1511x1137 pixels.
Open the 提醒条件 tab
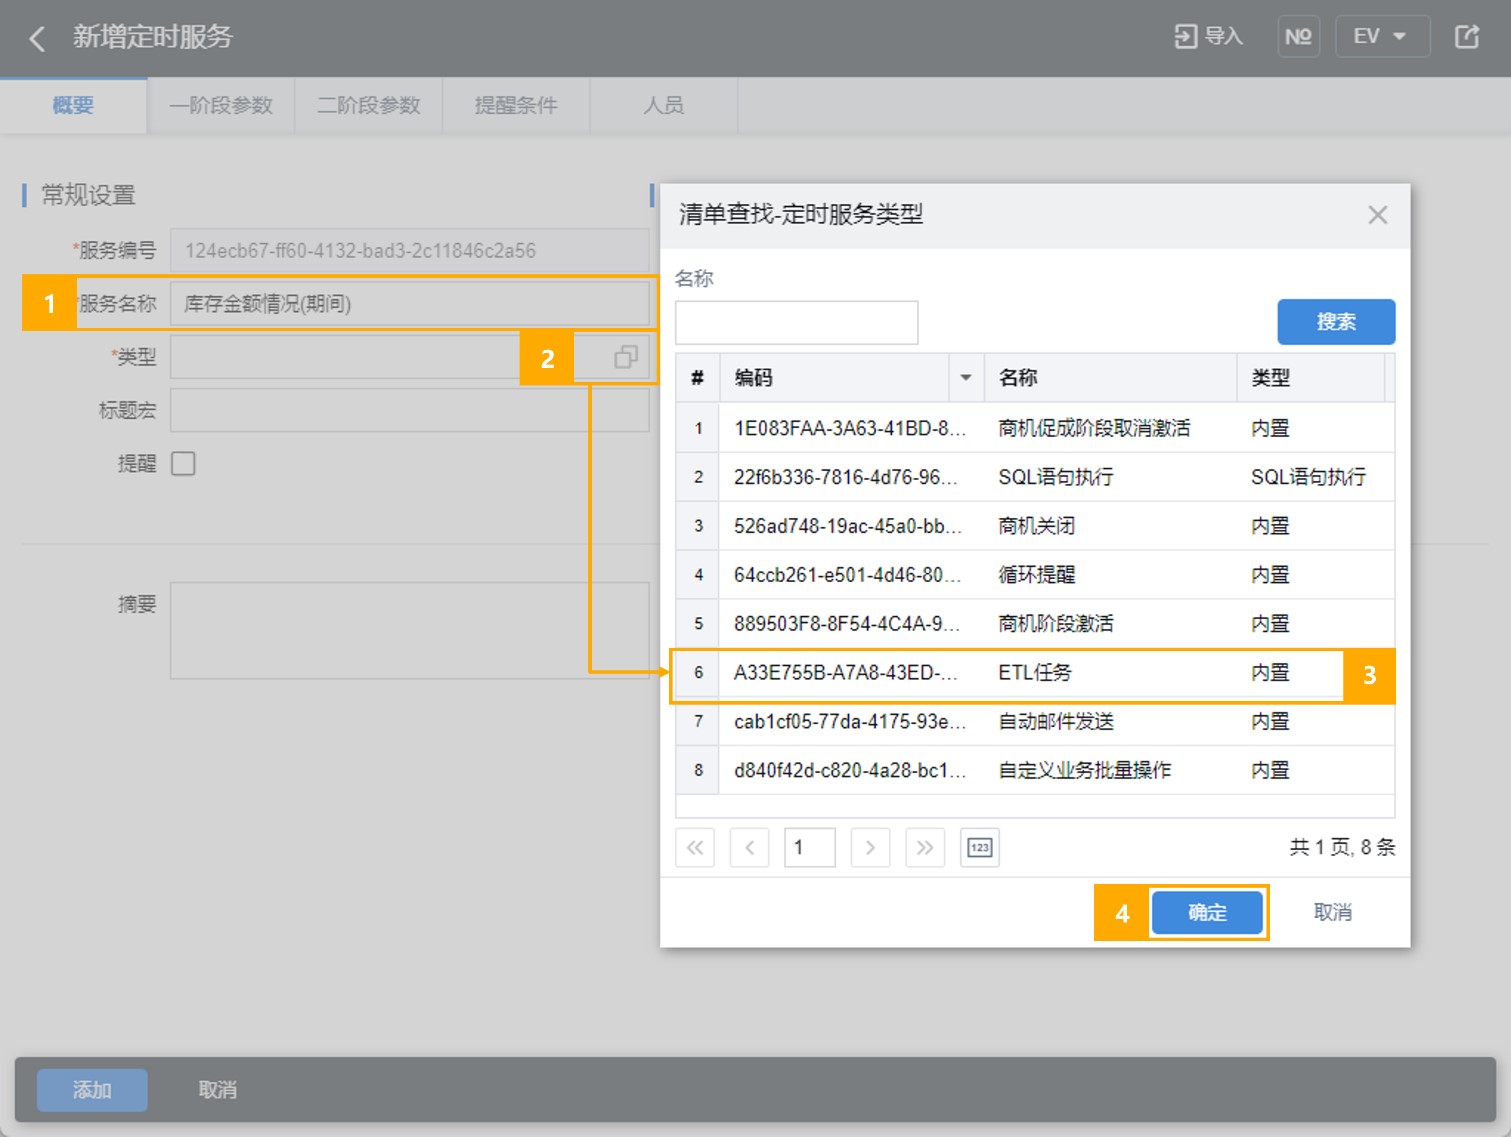pyautogui.click(x=516, y=105)
